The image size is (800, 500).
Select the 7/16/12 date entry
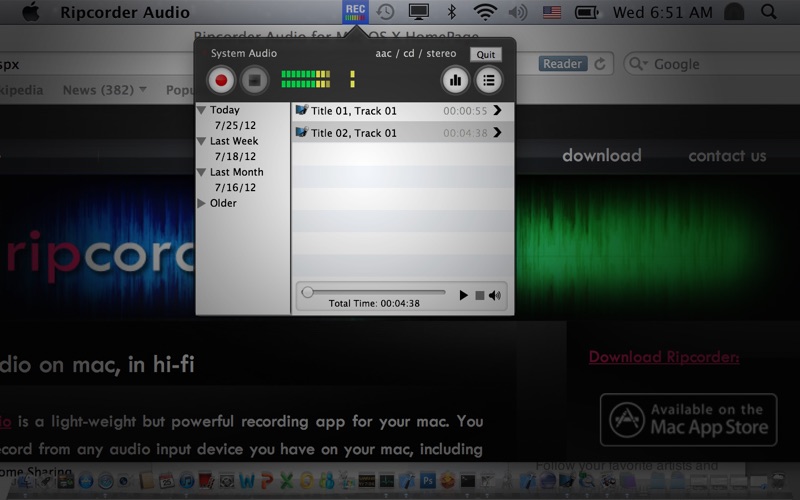pos(235,188)
